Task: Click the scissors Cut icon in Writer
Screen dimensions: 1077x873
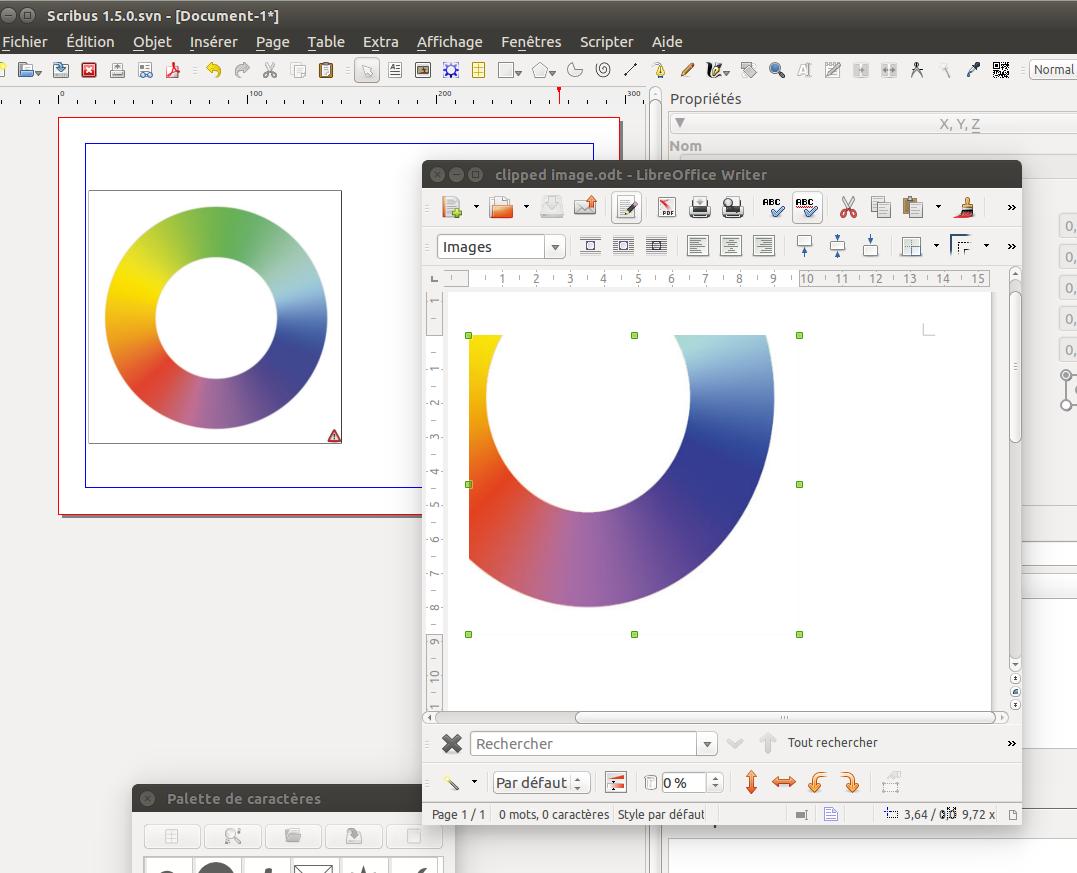Action: click(x=848, y=207)
